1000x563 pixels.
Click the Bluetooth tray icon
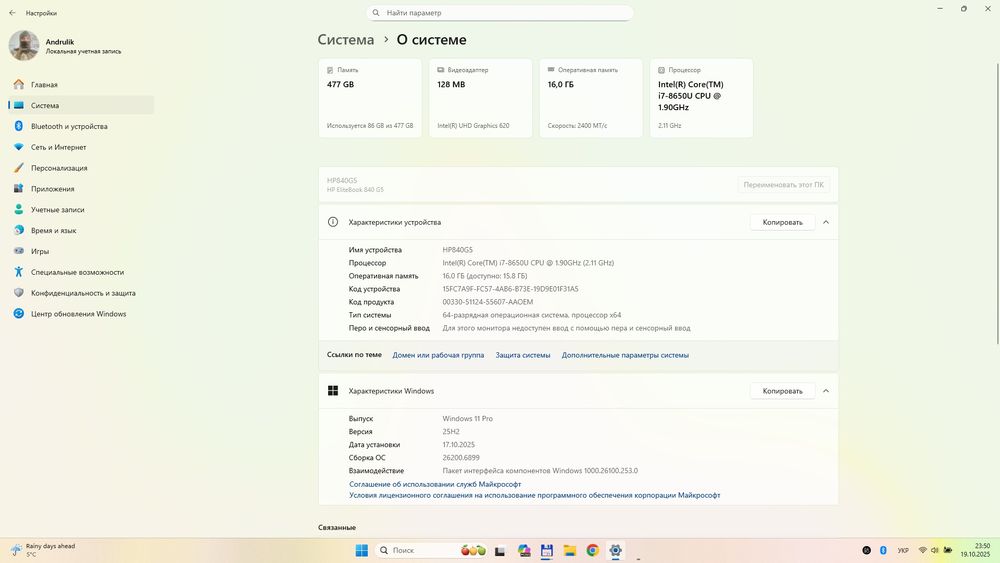[x=883, y=550]
